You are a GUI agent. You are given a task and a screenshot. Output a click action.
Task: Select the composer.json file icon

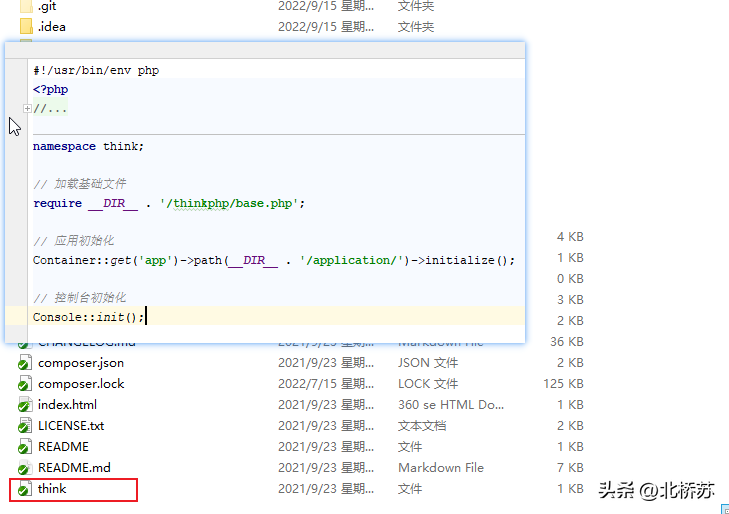click(x=25, y=363)
